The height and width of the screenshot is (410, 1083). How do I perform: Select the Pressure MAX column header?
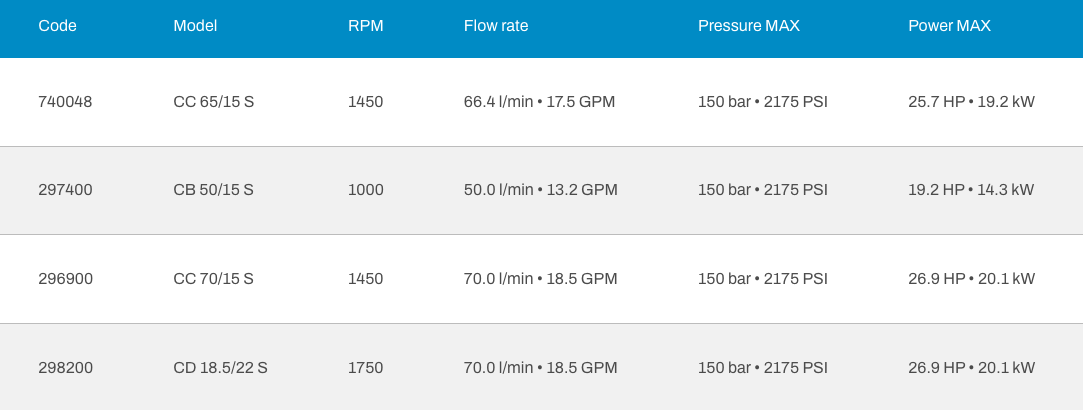click(749, 26)
